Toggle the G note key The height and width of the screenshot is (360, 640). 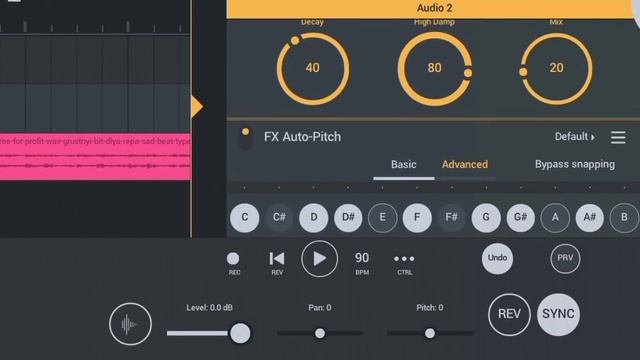click(486, 217)
